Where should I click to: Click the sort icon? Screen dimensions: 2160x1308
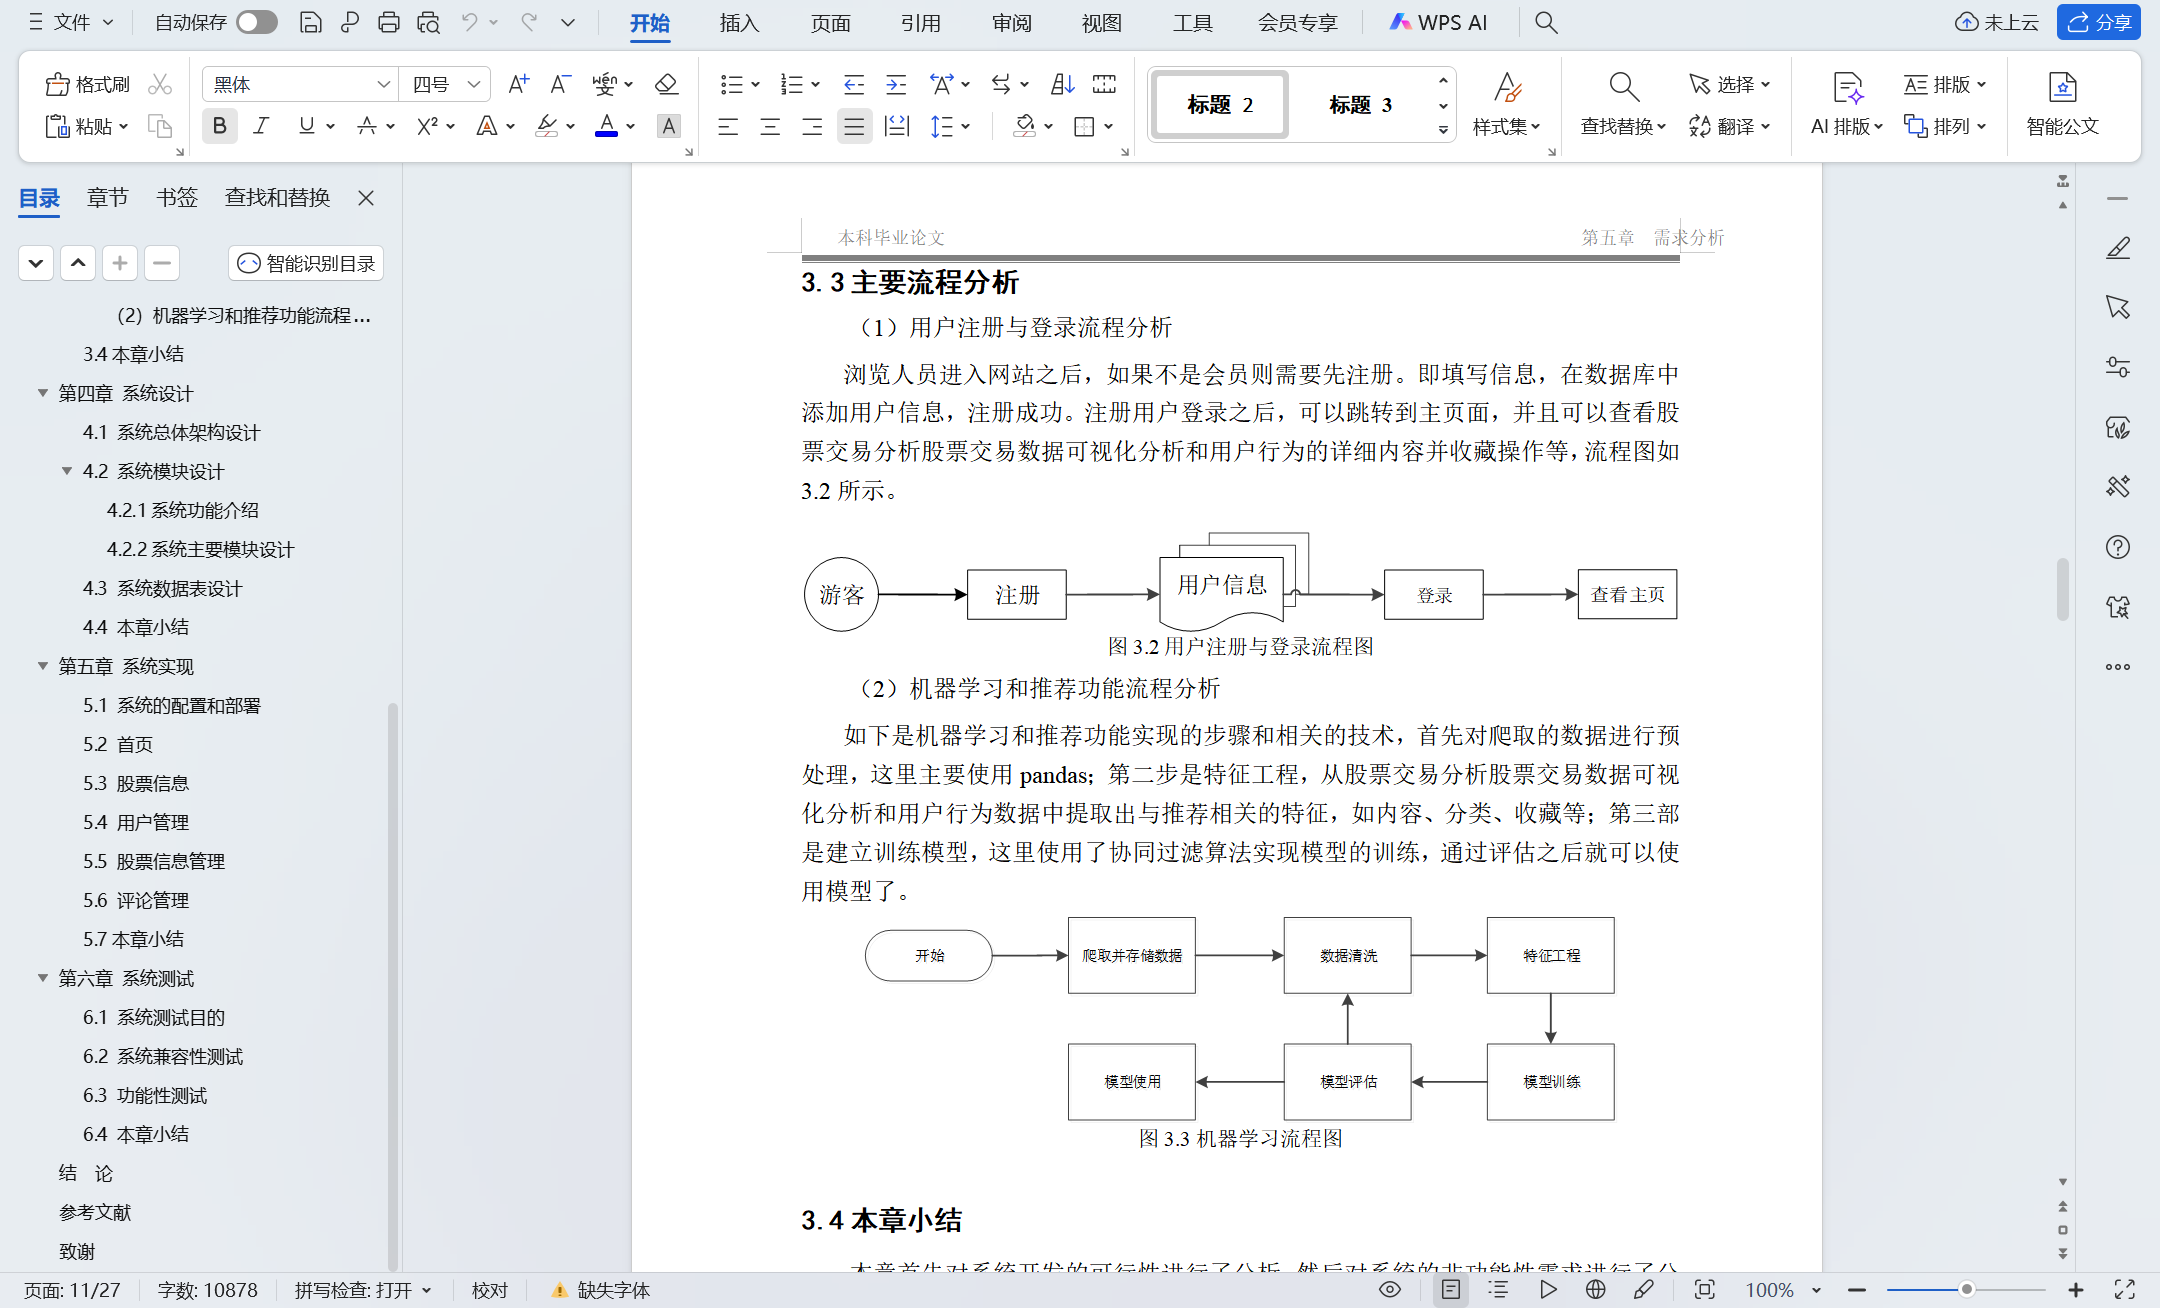click(x=1062, y=85)
